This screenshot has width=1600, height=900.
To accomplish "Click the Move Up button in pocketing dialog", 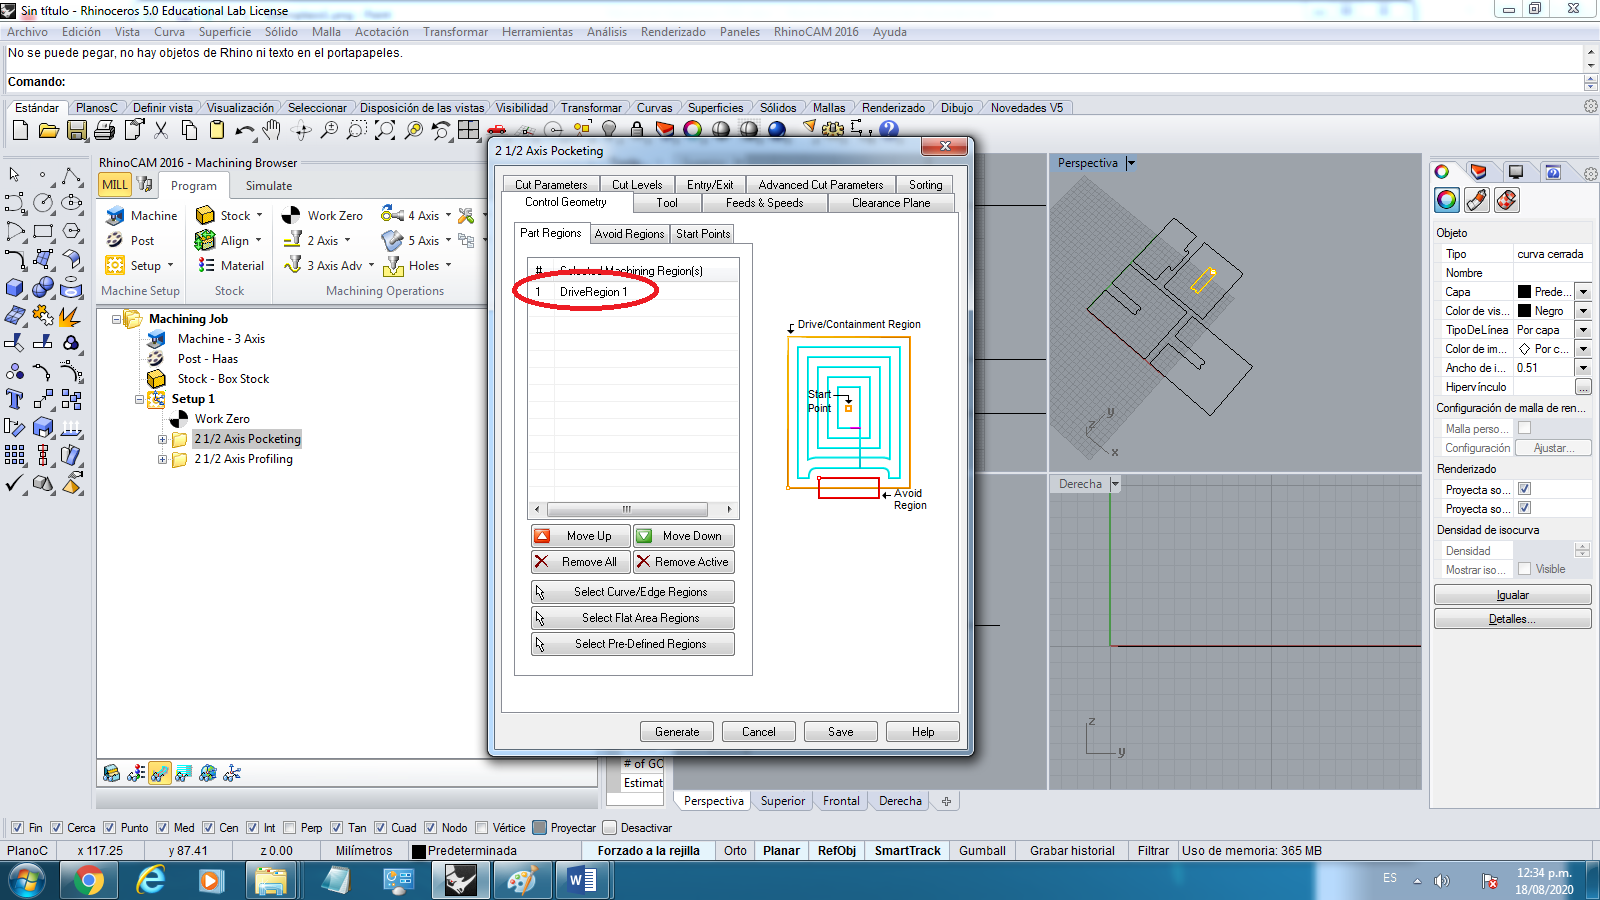I will coord(580,536).
